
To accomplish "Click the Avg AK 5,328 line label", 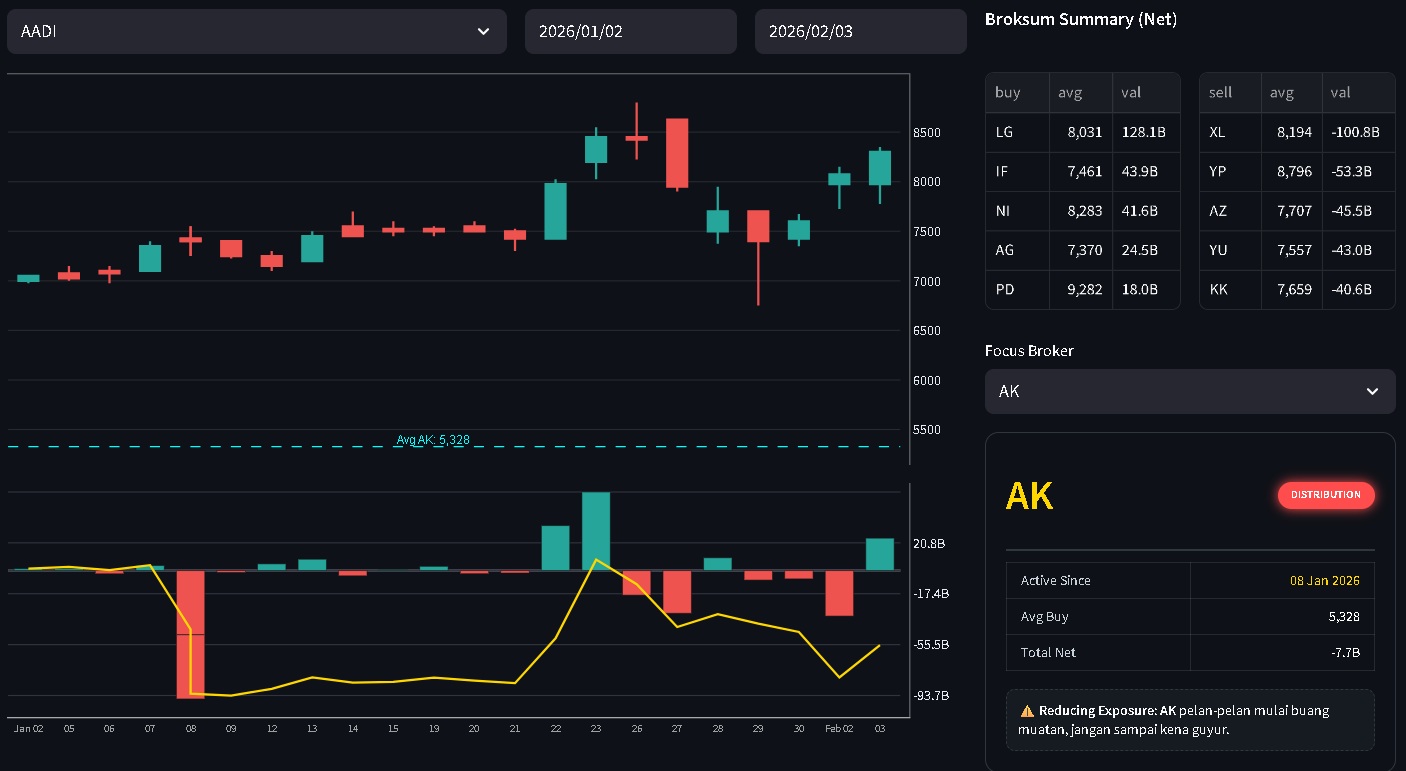I will coord(433,440).
